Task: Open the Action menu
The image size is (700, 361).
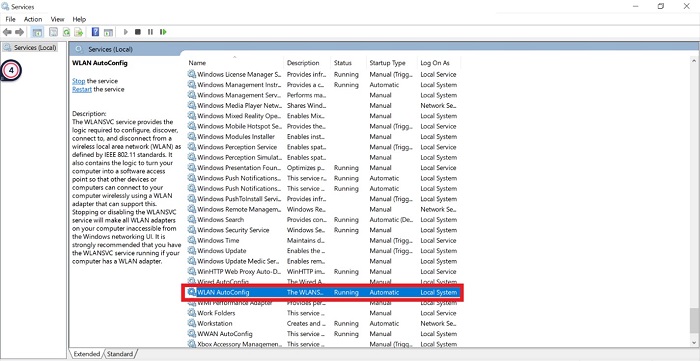Action: [x=33, y=19]
